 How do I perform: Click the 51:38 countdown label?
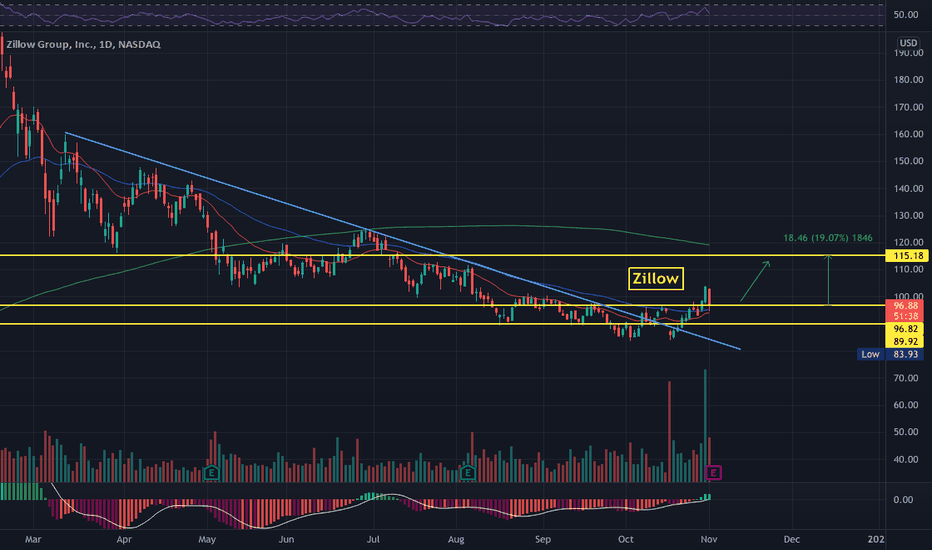(905, 316)
